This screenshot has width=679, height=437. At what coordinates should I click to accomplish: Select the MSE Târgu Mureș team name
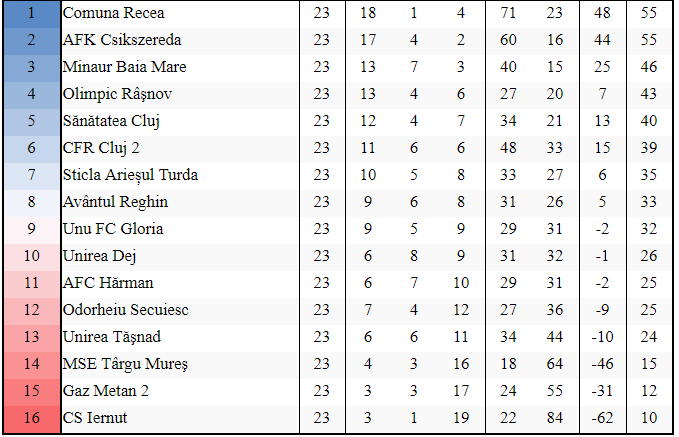pos(125,363)
